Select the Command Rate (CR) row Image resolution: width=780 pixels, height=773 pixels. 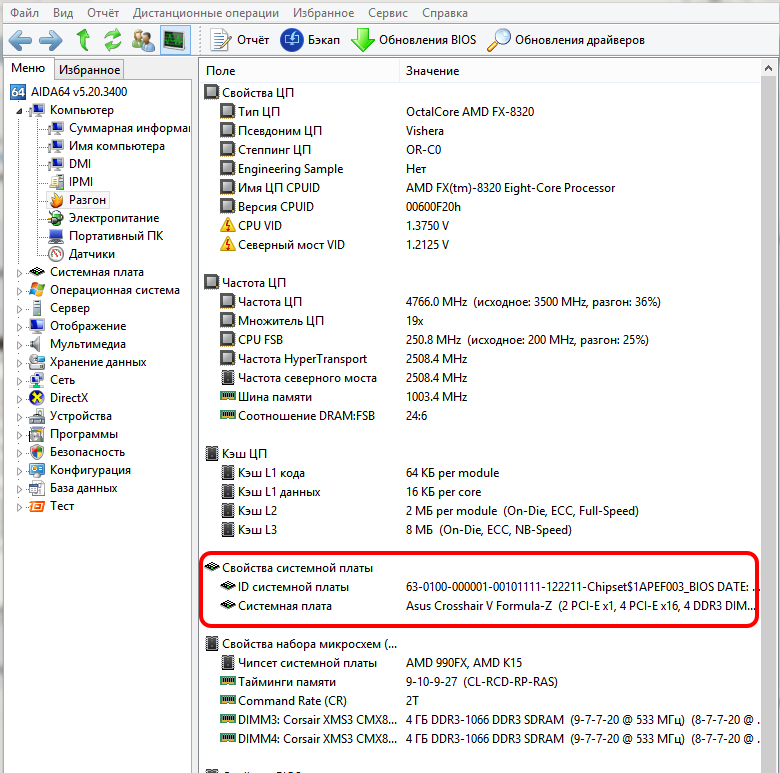481,701
